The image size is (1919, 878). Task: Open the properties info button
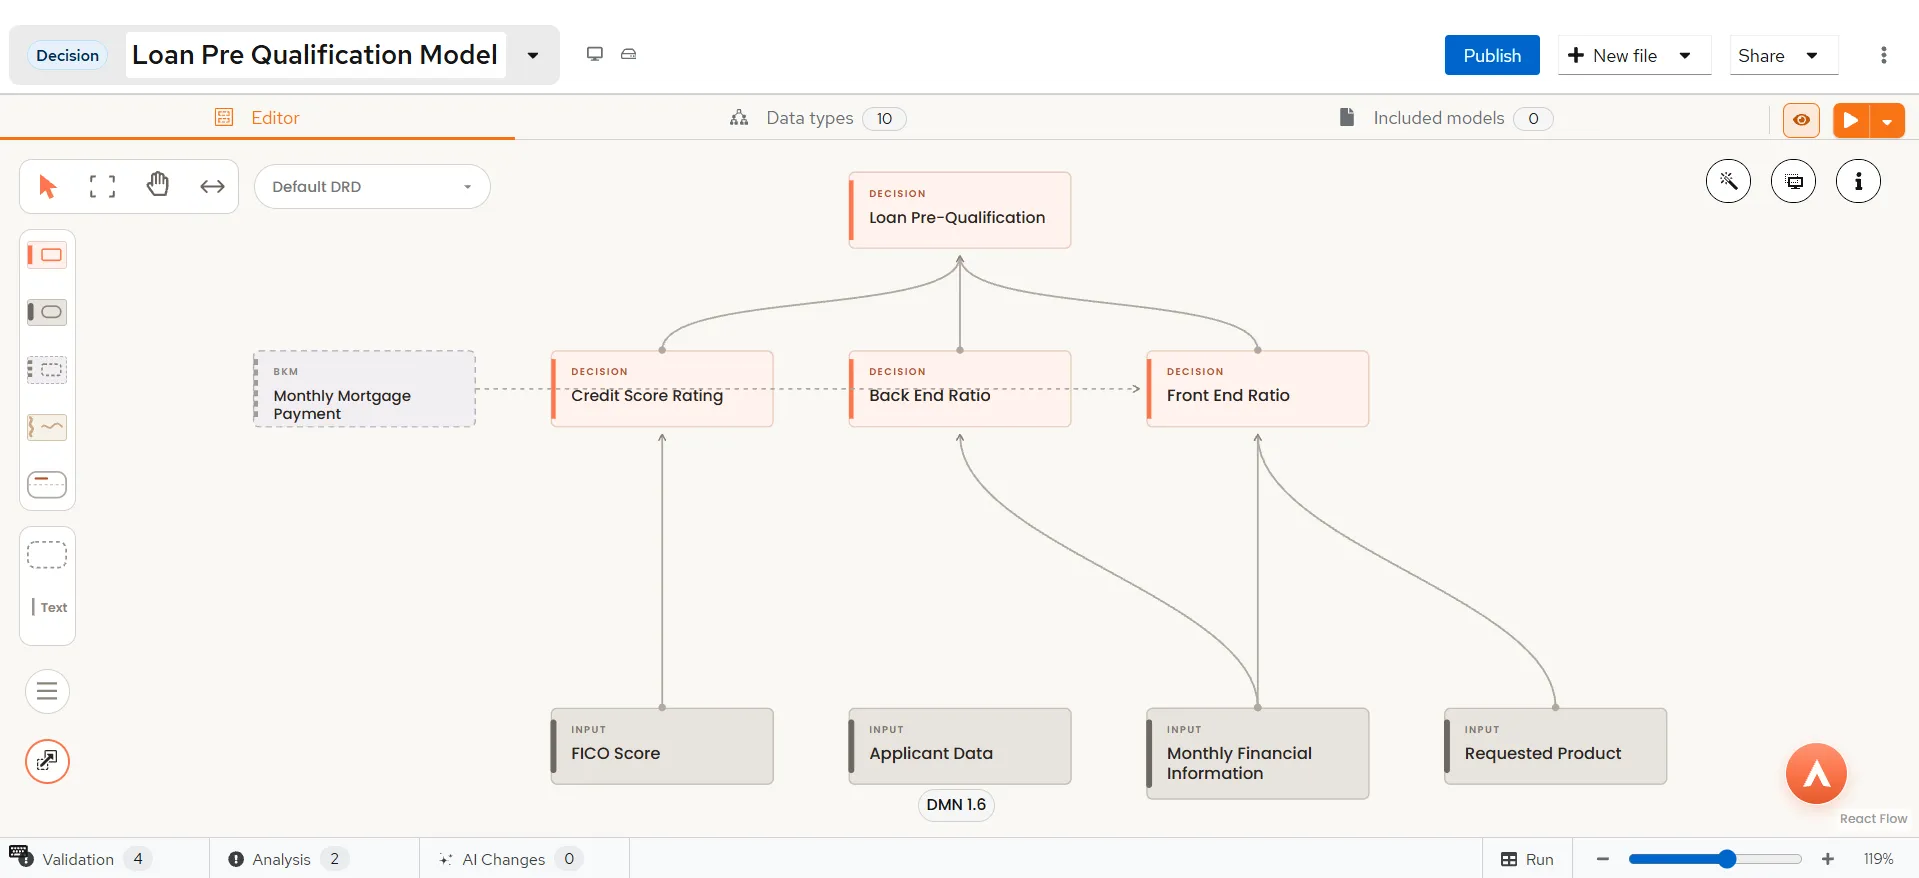(1858, 181)
